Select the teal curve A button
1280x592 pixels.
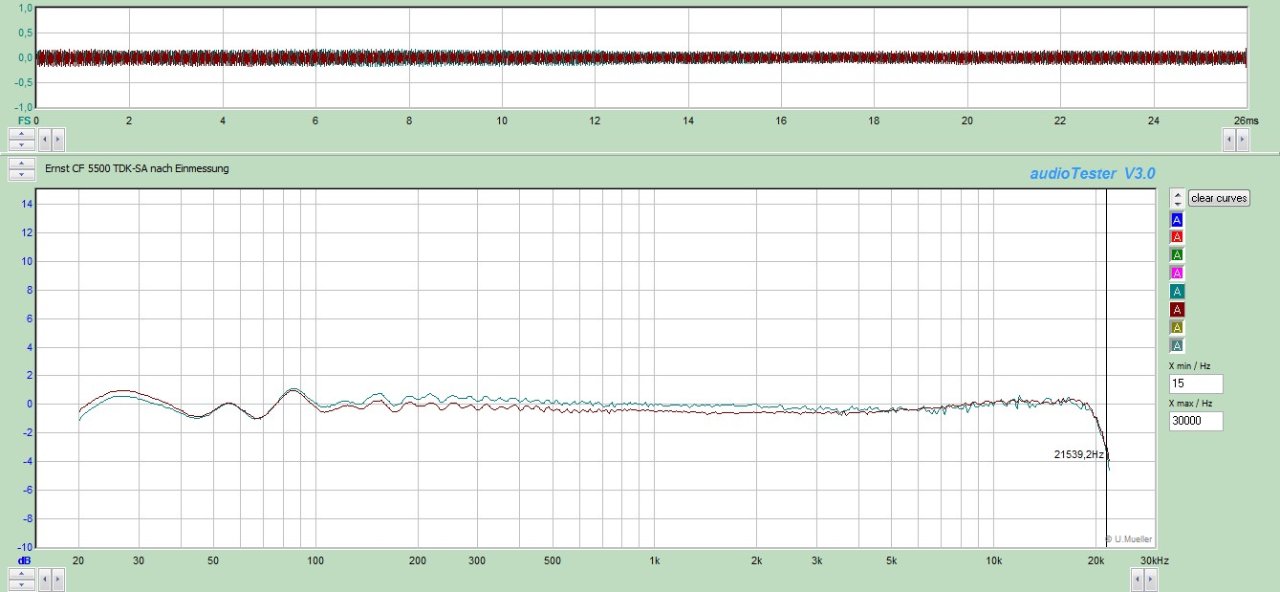1177,291
